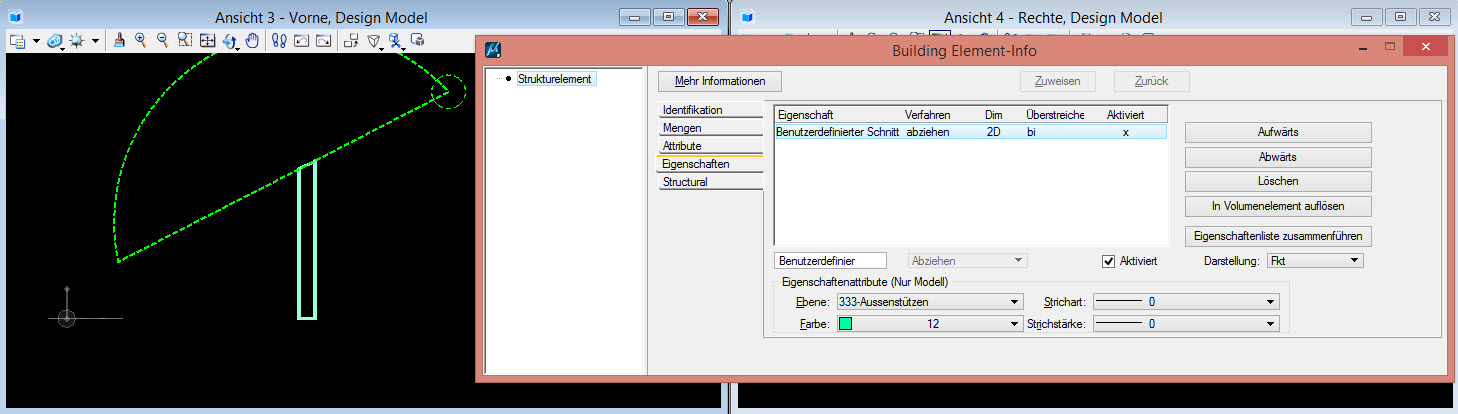This screenshot has width=1458, height=414.
Task: Click the Ansicht 4 window cube icon
Action: tap(746, 17)
